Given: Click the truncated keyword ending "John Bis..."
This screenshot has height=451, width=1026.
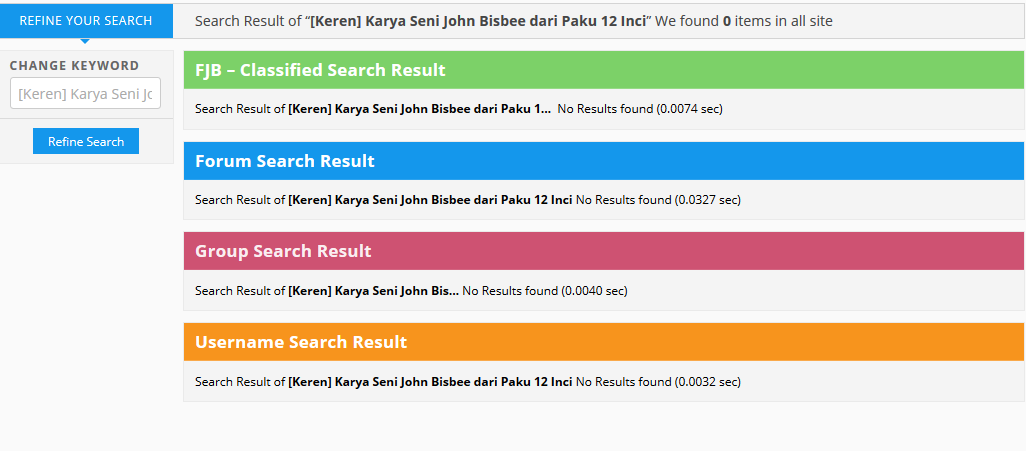Looking at the screenshot, I should [374, 291].
